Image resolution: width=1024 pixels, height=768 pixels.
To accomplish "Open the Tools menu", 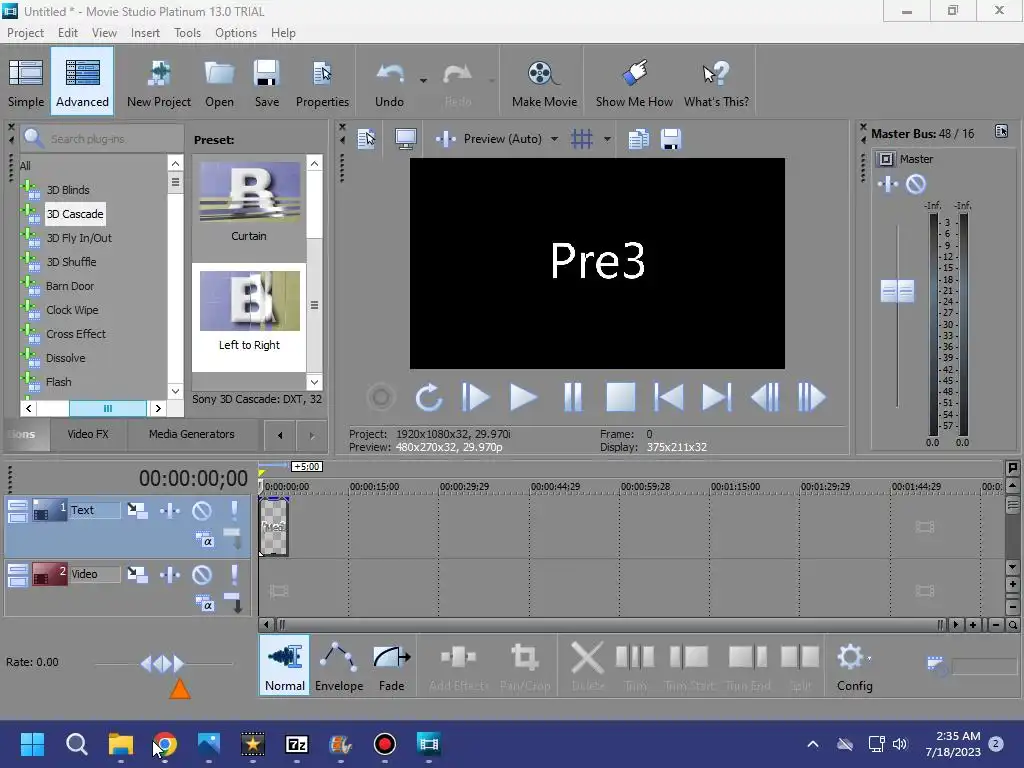I will click(x=187, y=33).
